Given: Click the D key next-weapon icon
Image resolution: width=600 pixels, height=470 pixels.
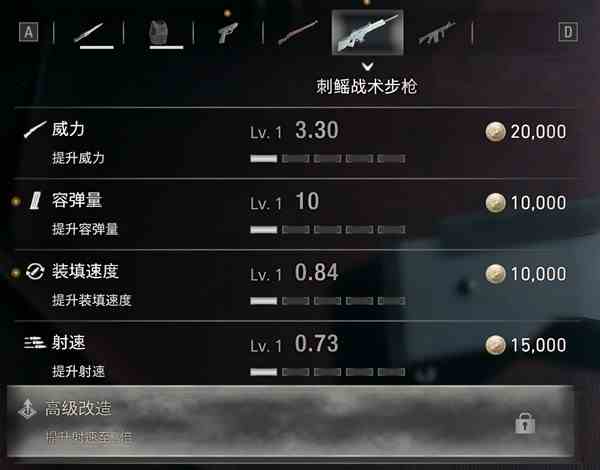Looking at the screenshot, I should click(x=568, y=32).
